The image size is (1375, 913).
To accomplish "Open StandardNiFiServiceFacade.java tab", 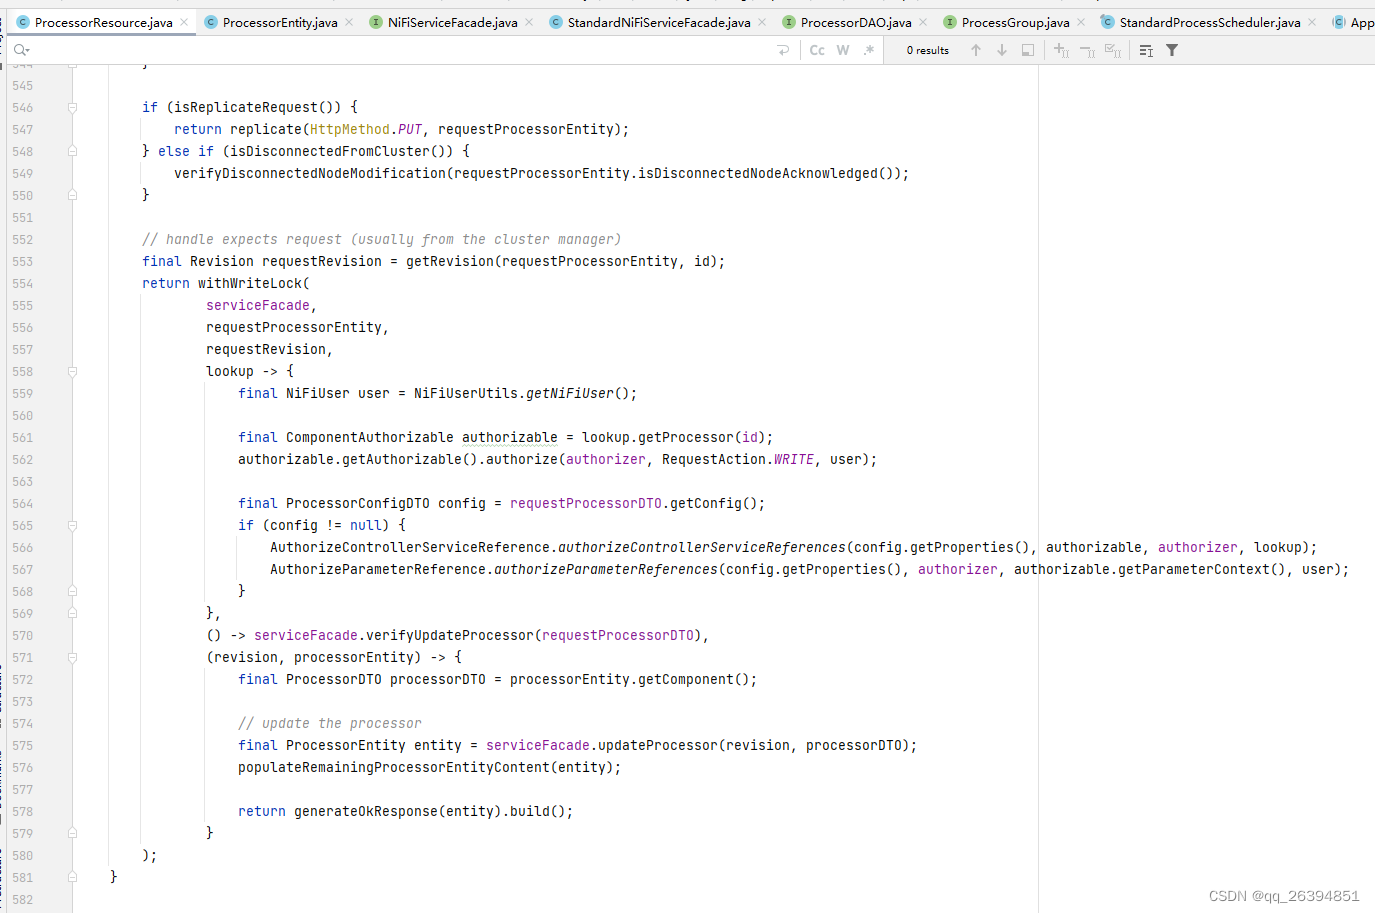I will 659,22.
